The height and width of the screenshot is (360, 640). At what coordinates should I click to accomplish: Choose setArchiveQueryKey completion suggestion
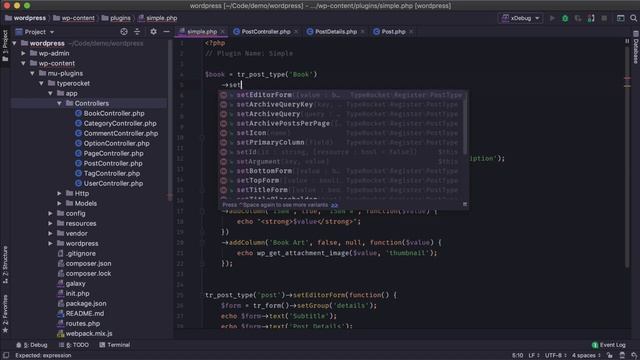pos(342,104)
